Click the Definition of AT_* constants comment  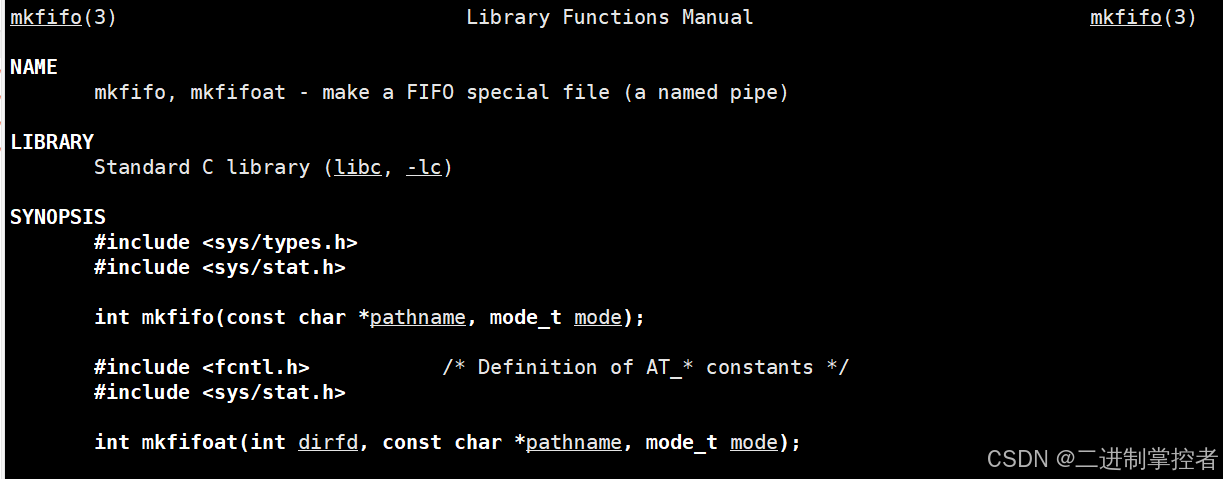click(x=645, y=367)
